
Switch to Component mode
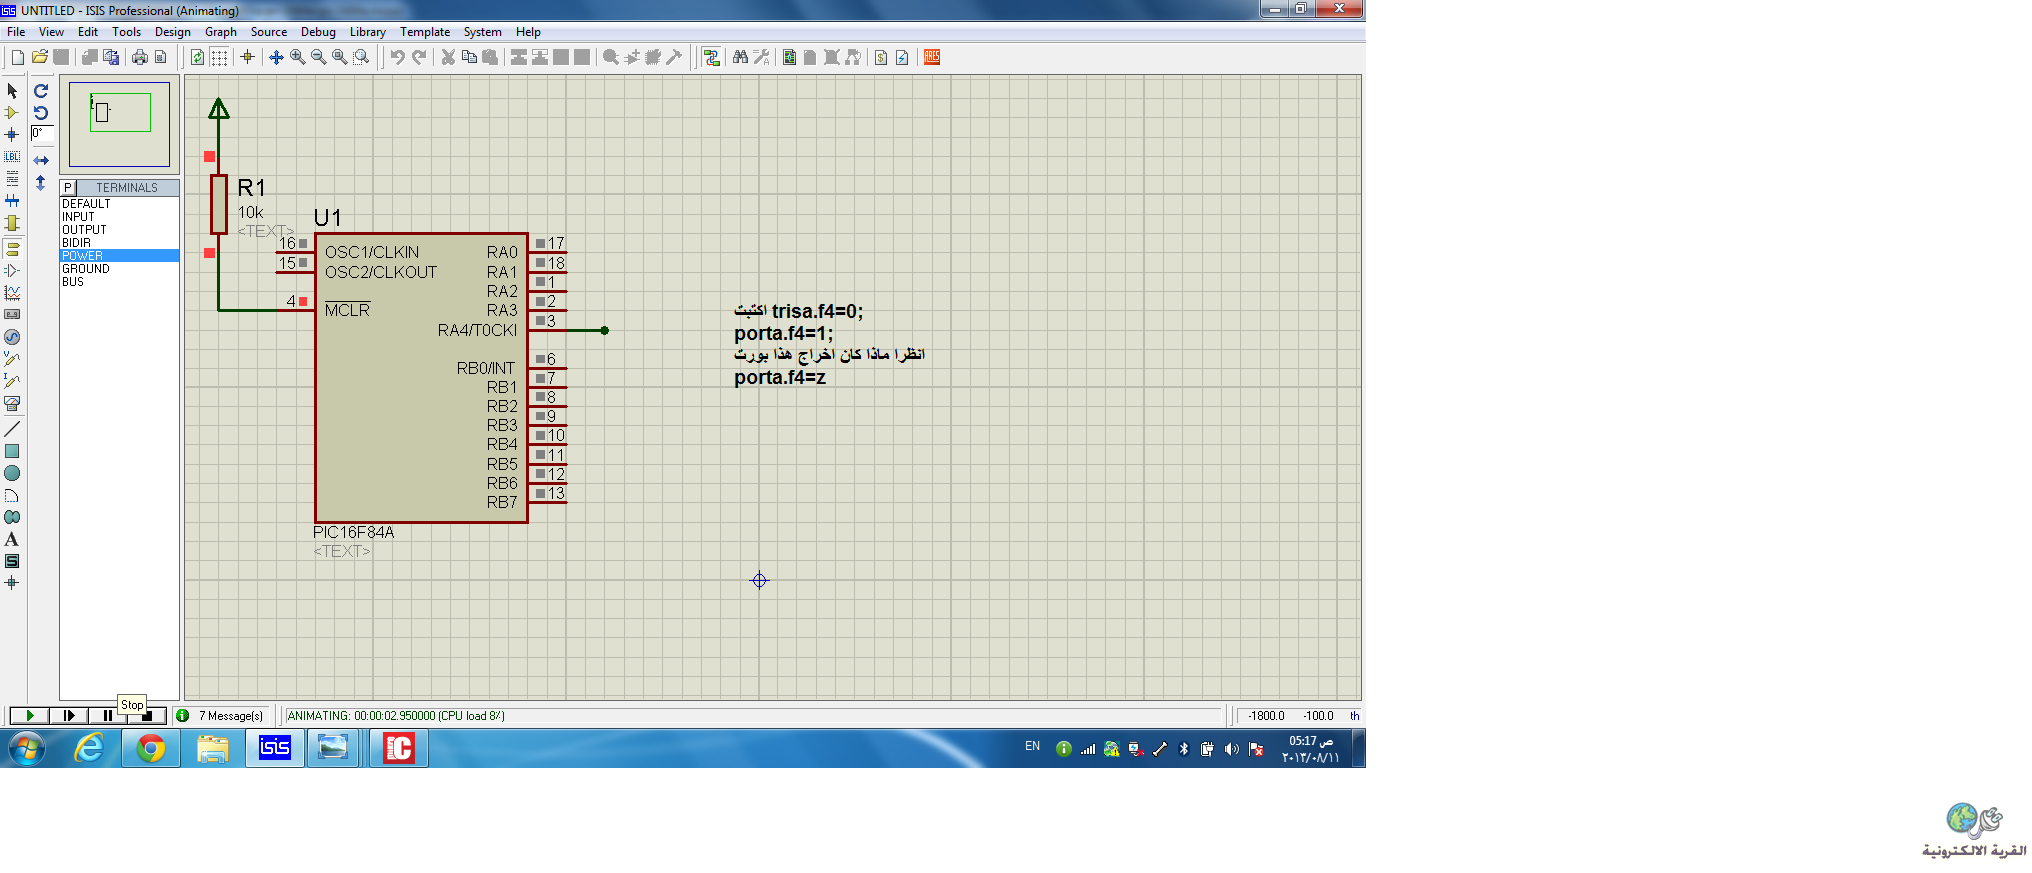pos(12,113)
